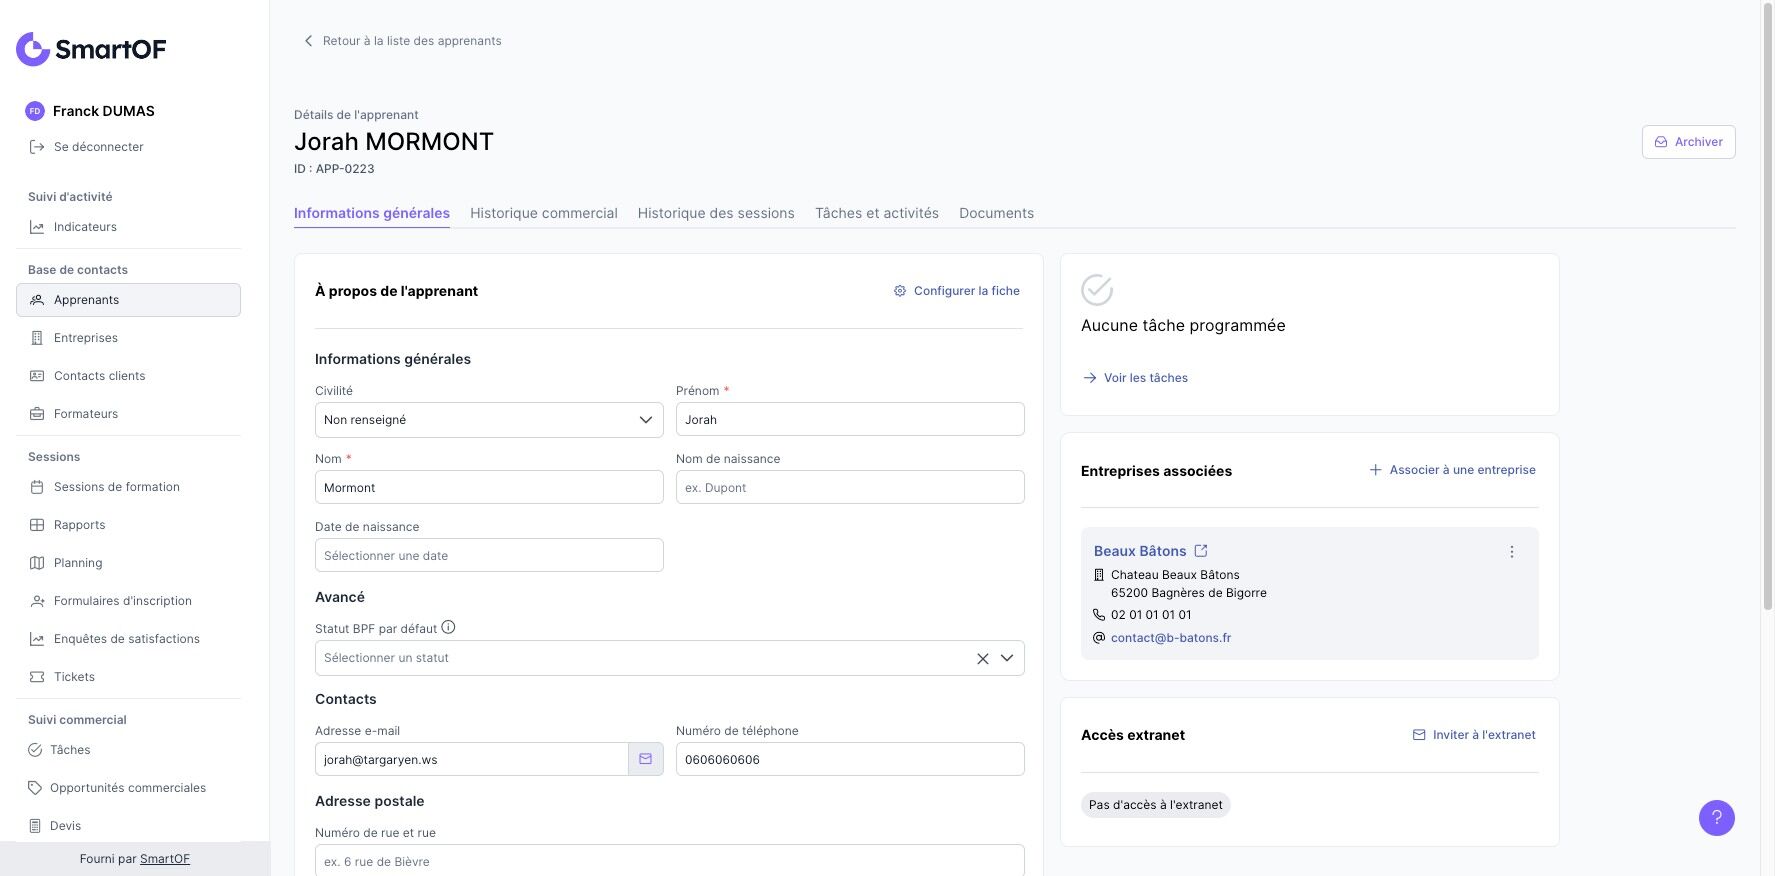Switch to Historique commercial tab

pos(543,213)
